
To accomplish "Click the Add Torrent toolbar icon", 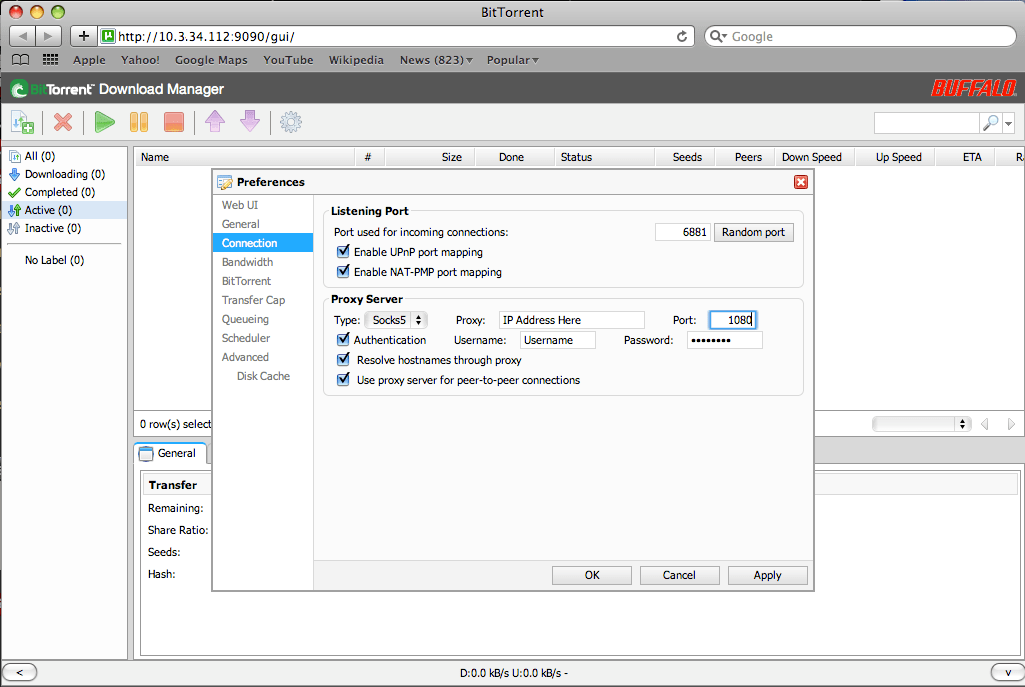I will click(22, 122).
